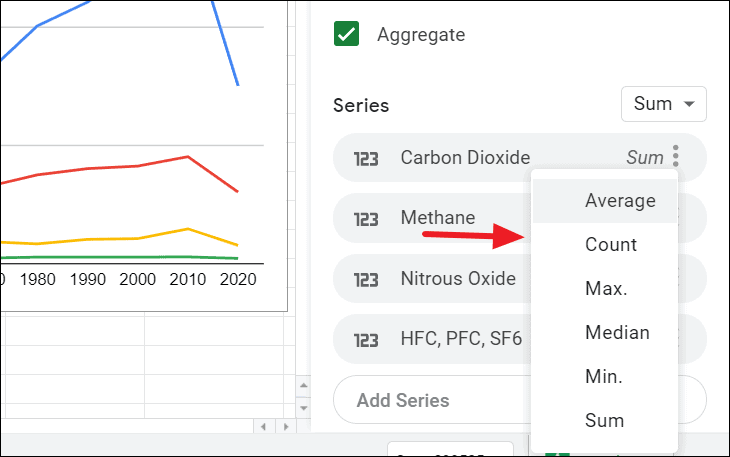Click the sheet scroll right arrow
This screenshot has height=457, width=730.
coord(286,427)
